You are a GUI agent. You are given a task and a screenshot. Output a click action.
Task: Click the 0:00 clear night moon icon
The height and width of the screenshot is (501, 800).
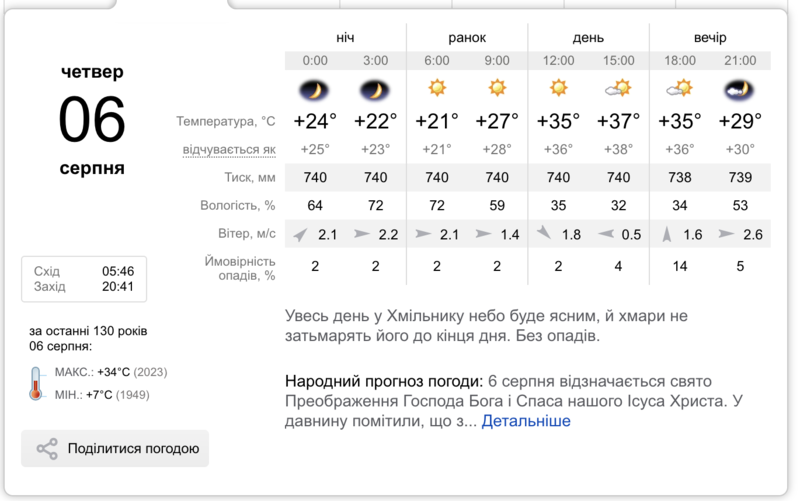314,90
